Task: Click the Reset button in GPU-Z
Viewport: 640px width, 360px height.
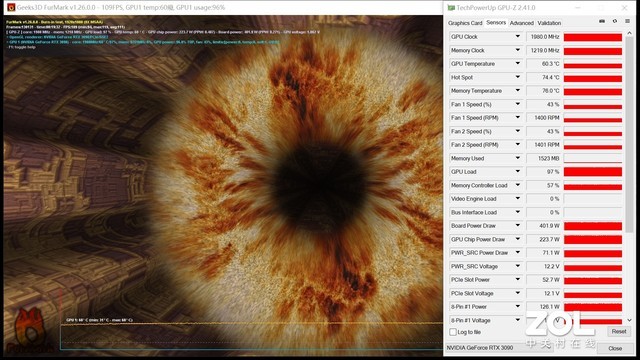Action: [619, 331]
